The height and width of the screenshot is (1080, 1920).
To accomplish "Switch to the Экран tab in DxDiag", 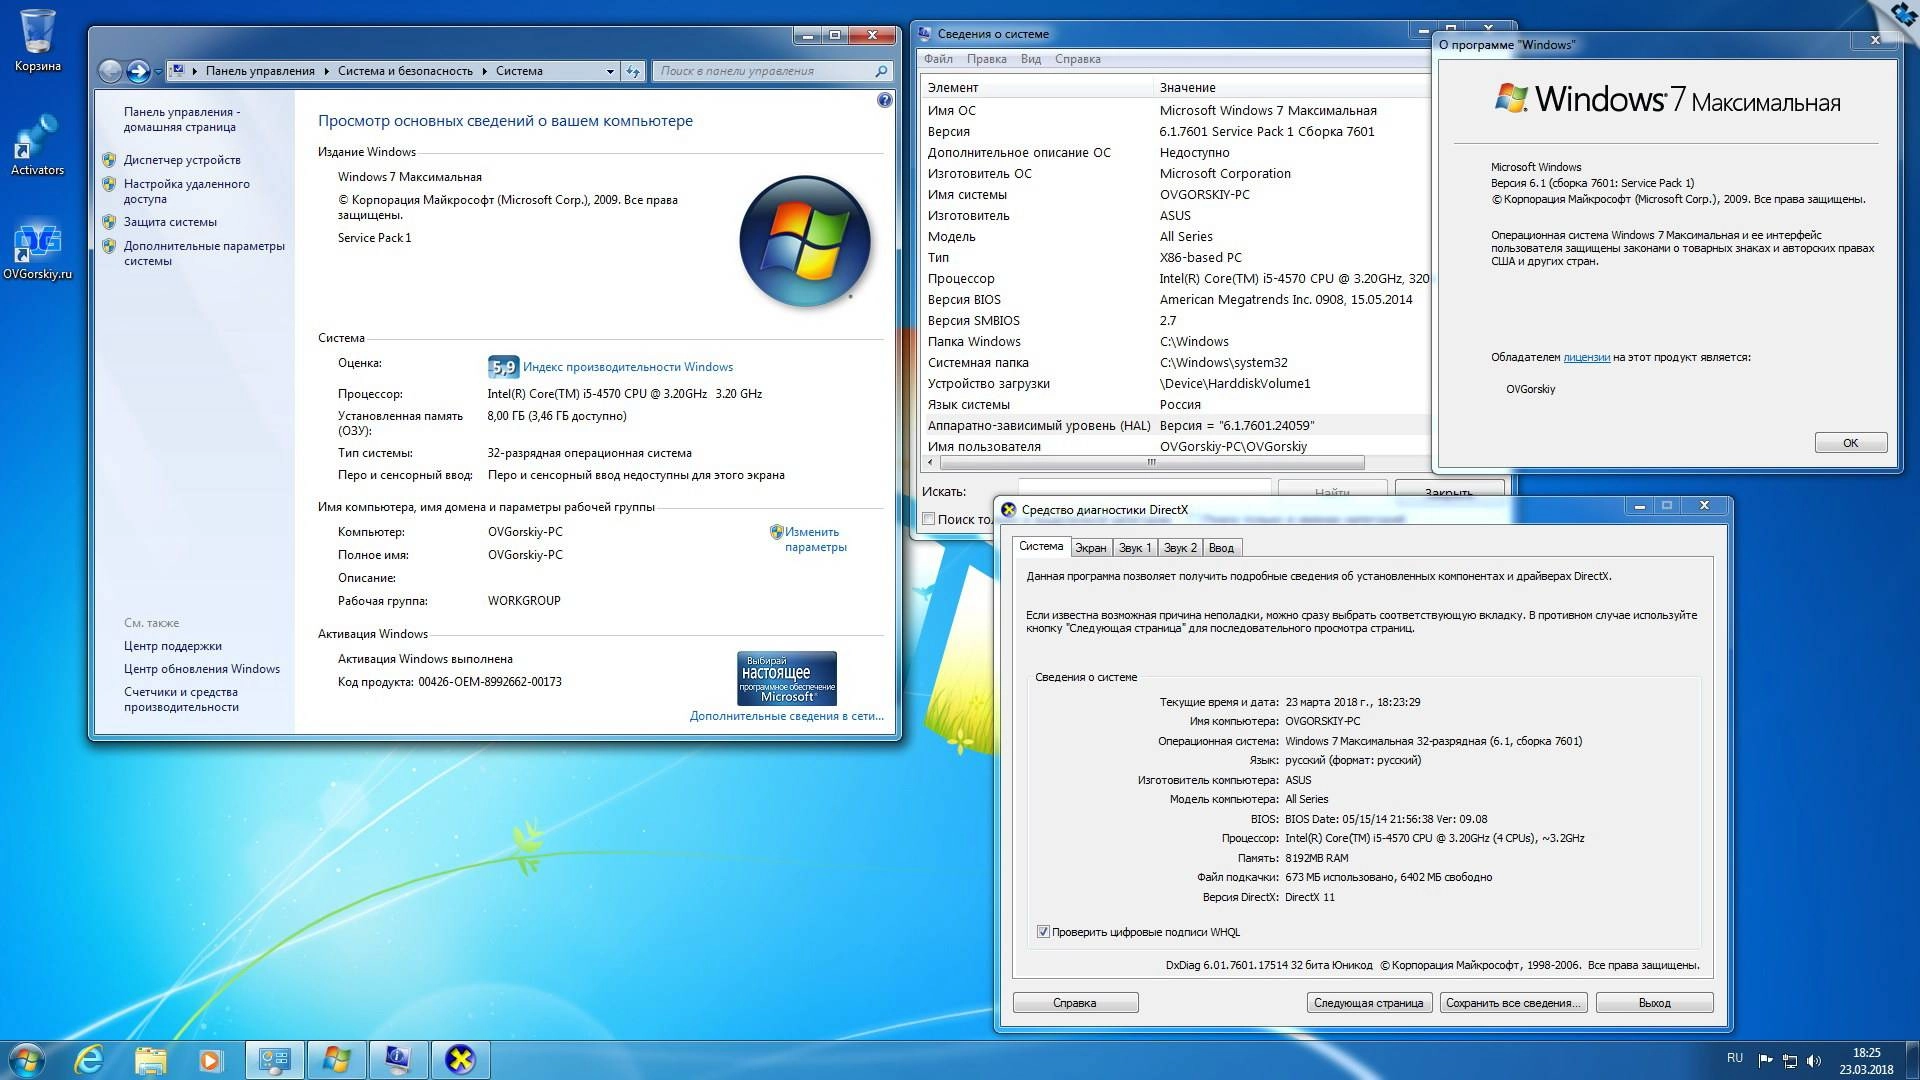I will (x=1091, y=547).
